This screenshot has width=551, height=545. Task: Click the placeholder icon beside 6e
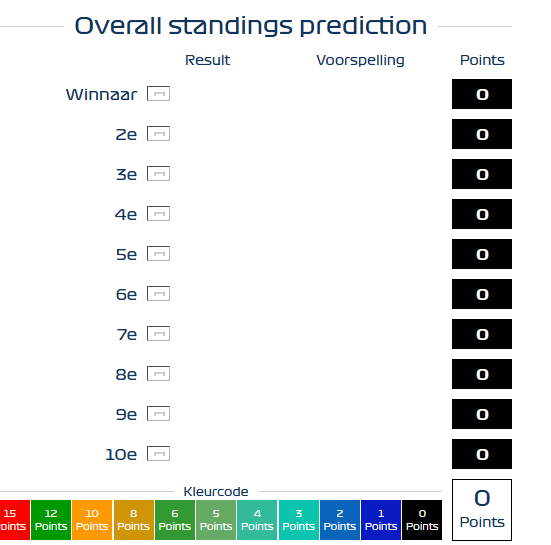(158, 294)
